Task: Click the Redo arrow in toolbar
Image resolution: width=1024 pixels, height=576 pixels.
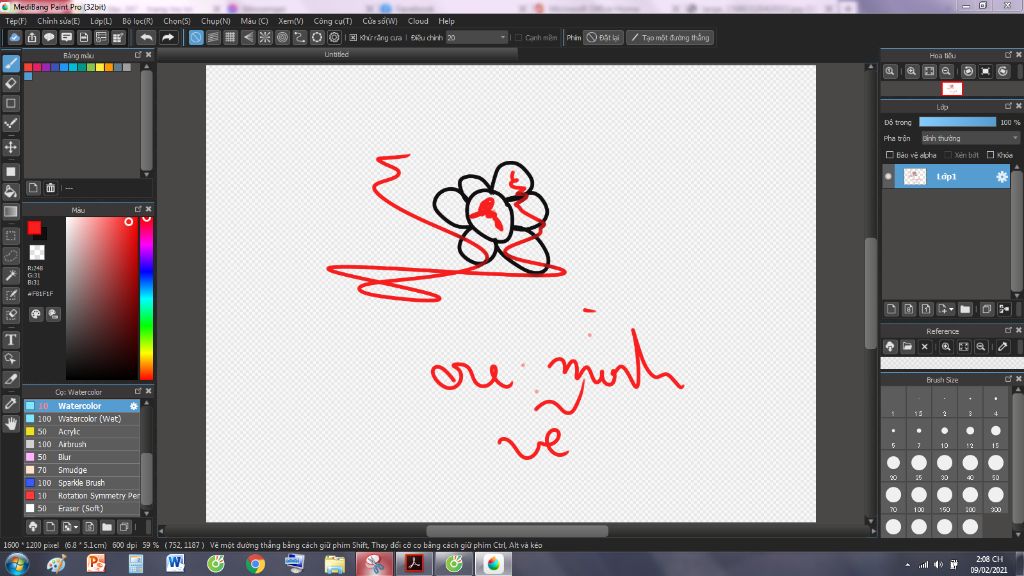Action: click(168, 37)
